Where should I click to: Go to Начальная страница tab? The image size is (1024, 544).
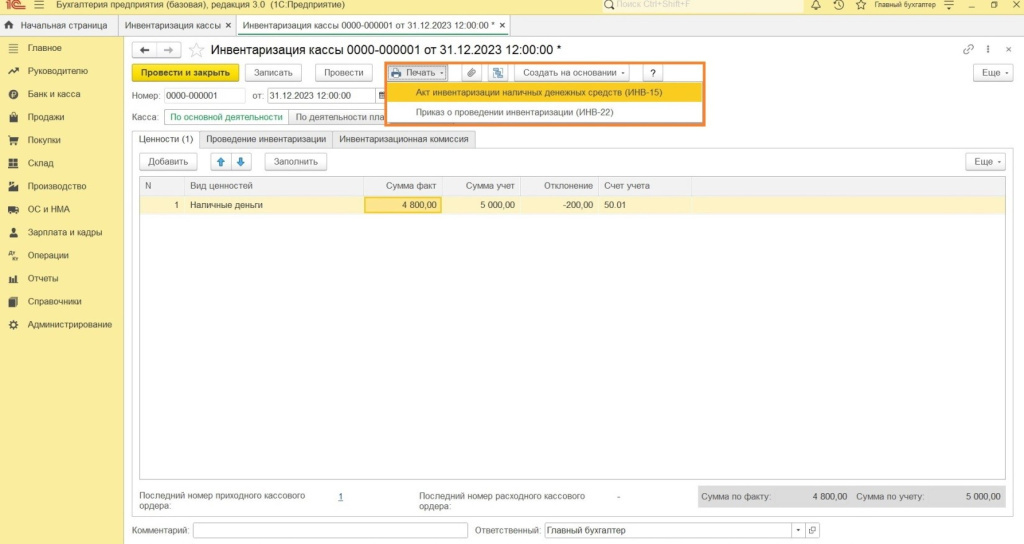pyautogui.click(x=63, y=25)
